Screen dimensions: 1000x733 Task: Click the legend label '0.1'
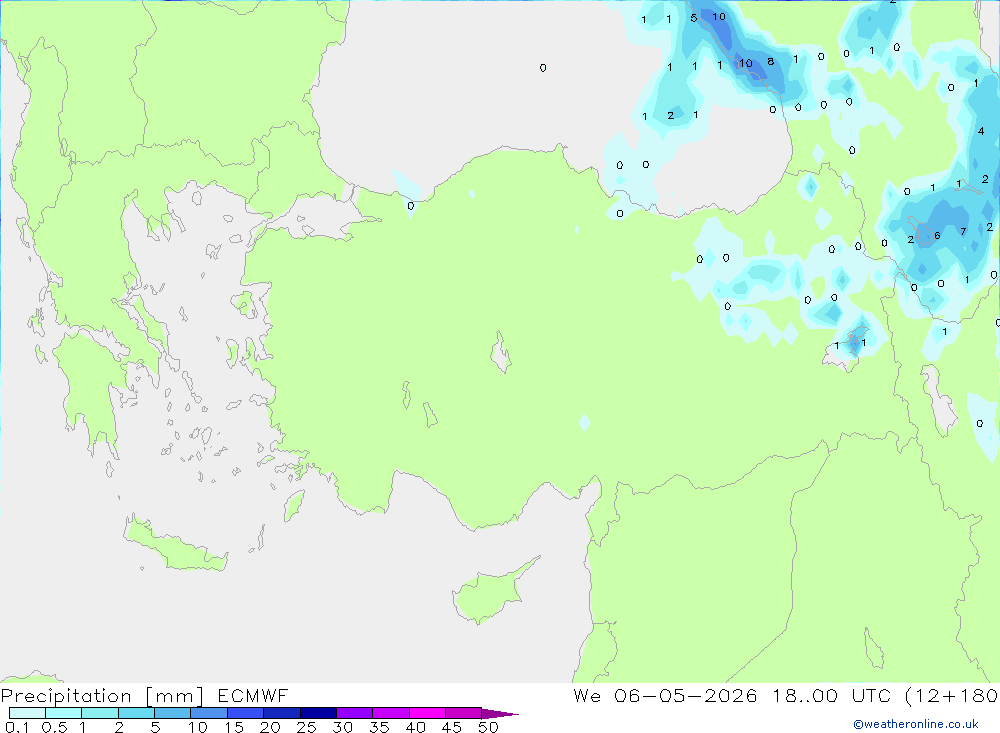(x=17, y=727)
